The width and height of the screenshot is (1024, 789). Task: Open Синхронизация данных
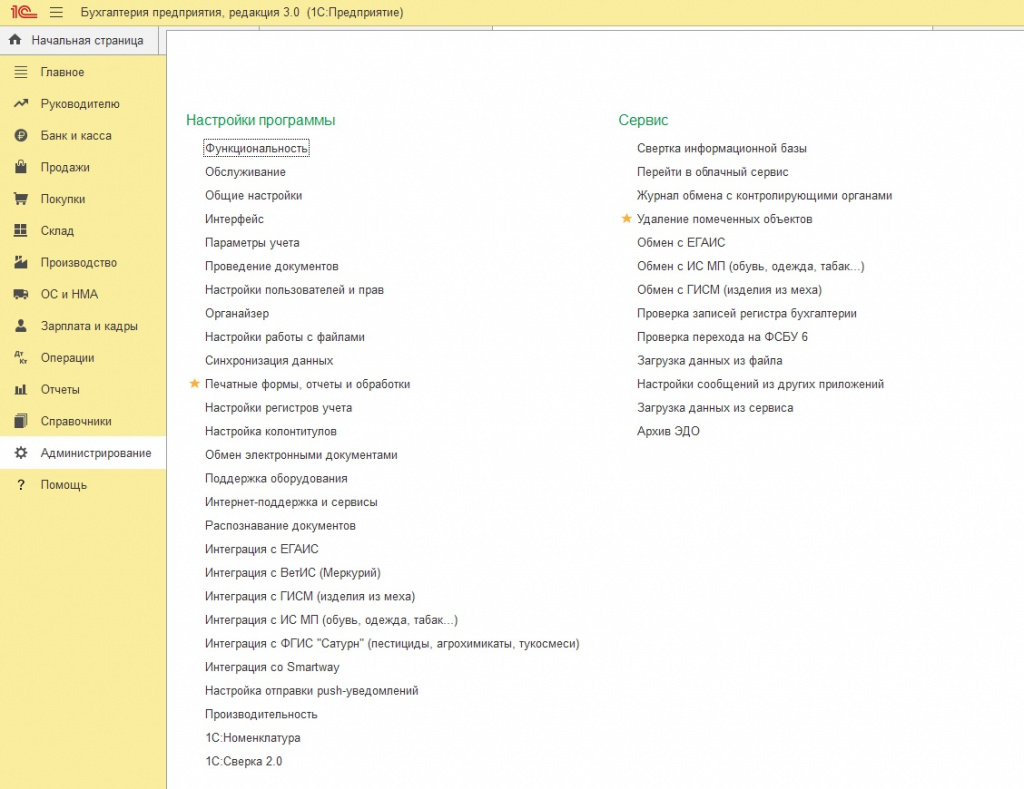click(268, 360)
